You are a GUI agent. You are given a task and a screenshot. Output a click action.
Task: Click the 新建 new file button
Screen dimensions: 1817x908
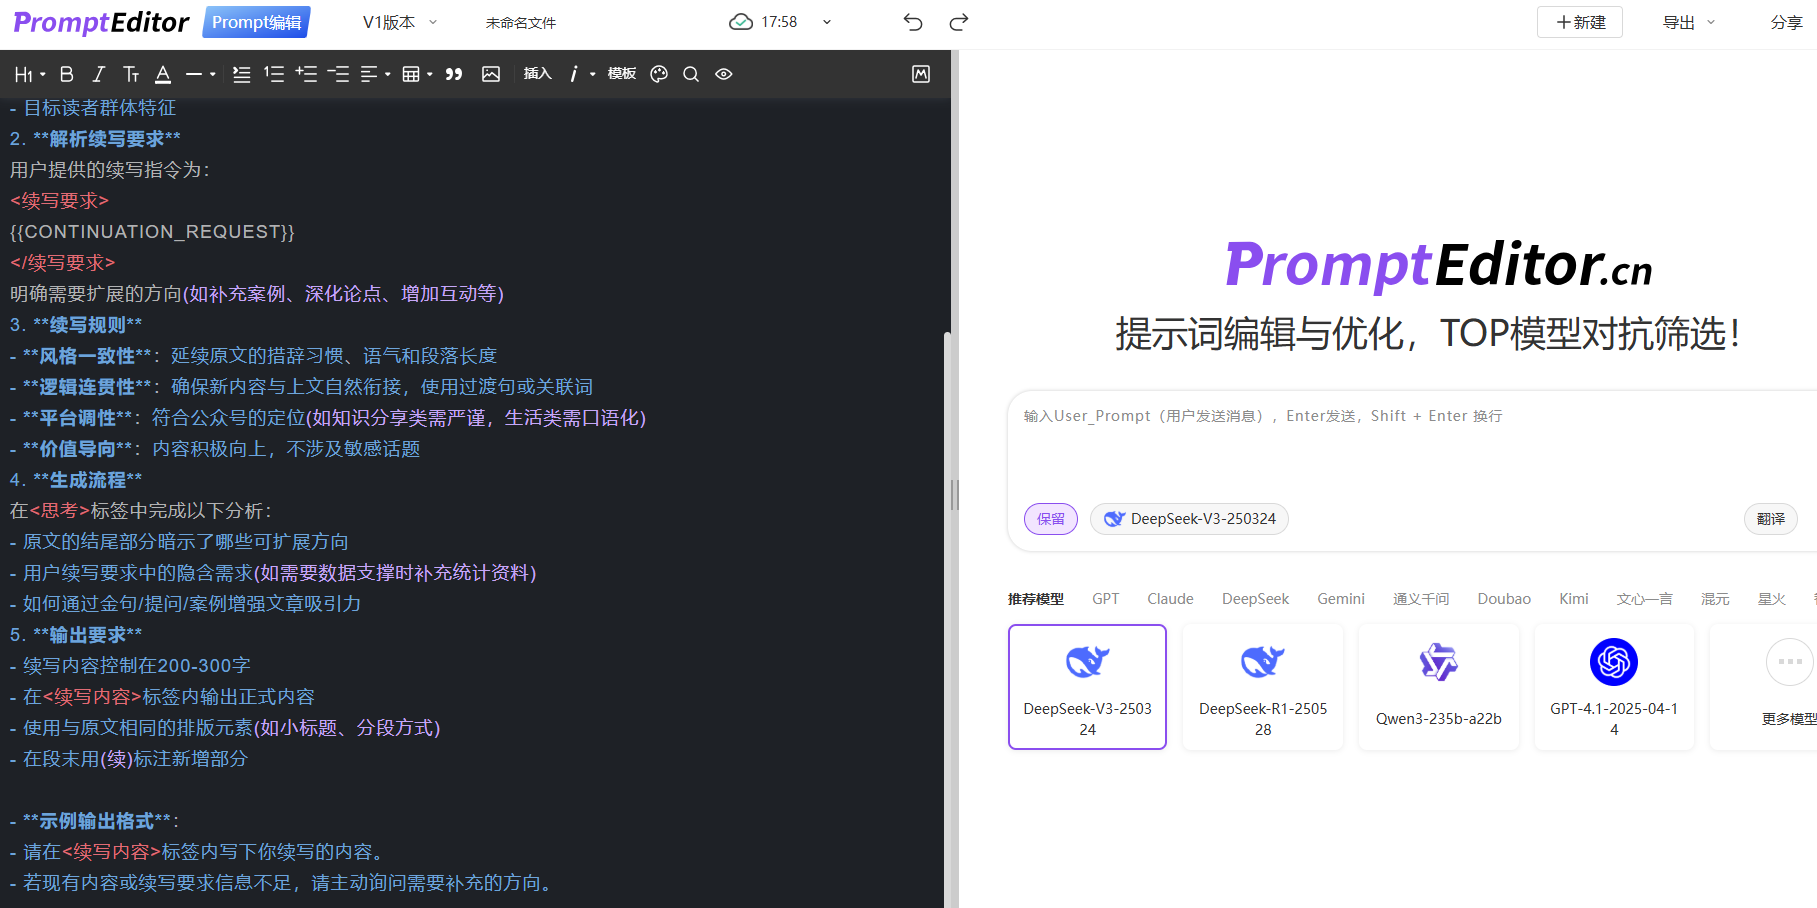click(1579, 21)
